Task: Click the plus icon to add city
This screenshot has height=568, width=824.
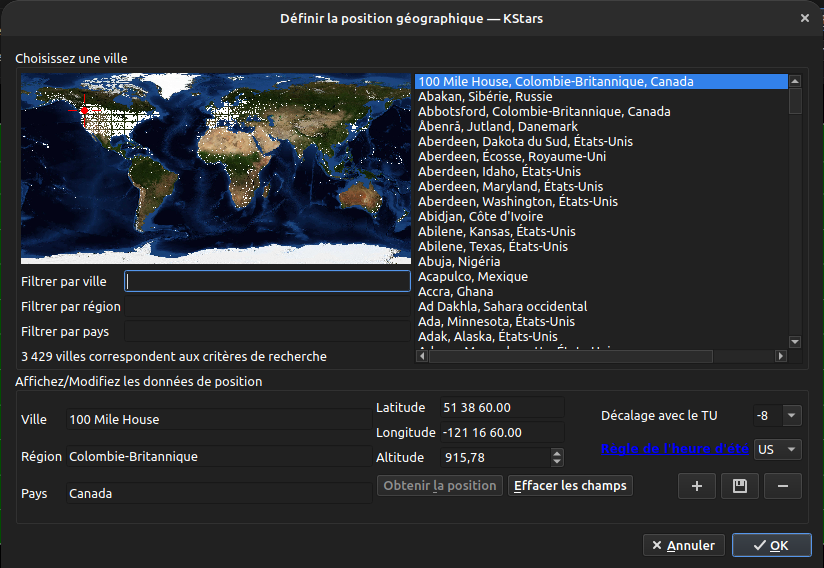Action: [x=696, y=486]
